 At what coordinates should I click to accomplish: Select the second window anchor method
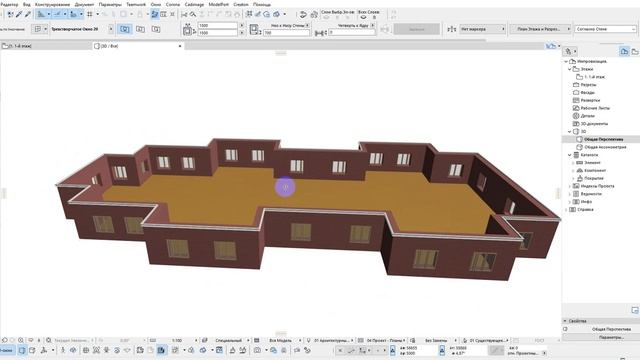click(140, 29)
